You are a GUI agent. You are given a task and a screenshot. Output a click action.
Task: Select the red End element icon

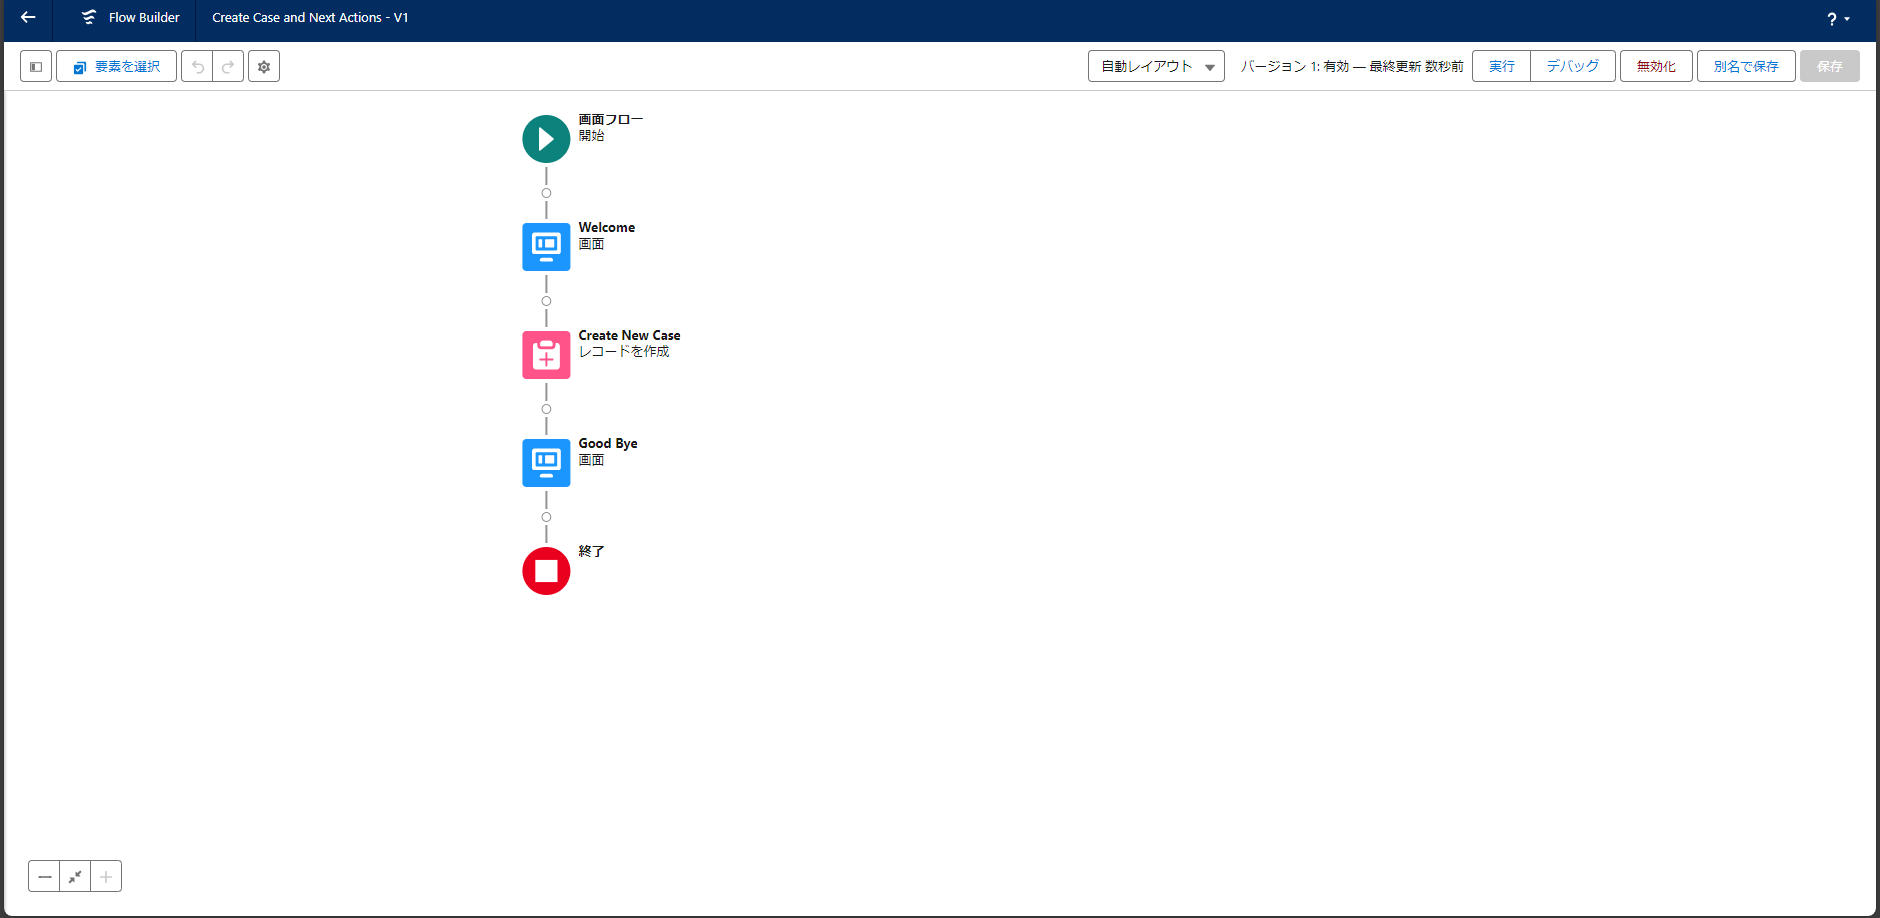pyautogui.click(x=546, y=571)
